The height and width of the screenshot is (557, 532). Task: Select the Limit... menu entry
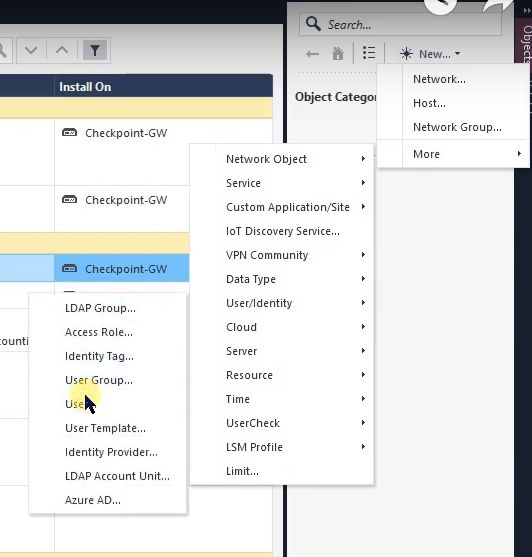pos(242,471)
